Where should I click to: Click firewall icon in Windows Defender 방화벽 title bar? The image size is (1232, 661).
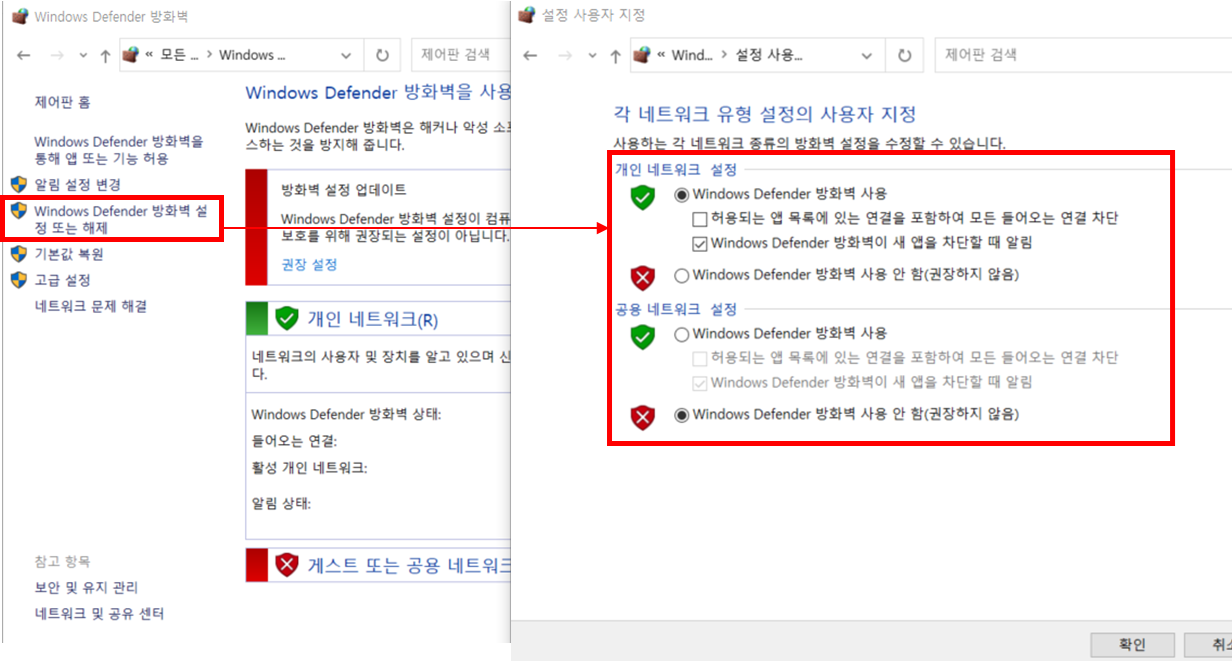coord(19,16)
